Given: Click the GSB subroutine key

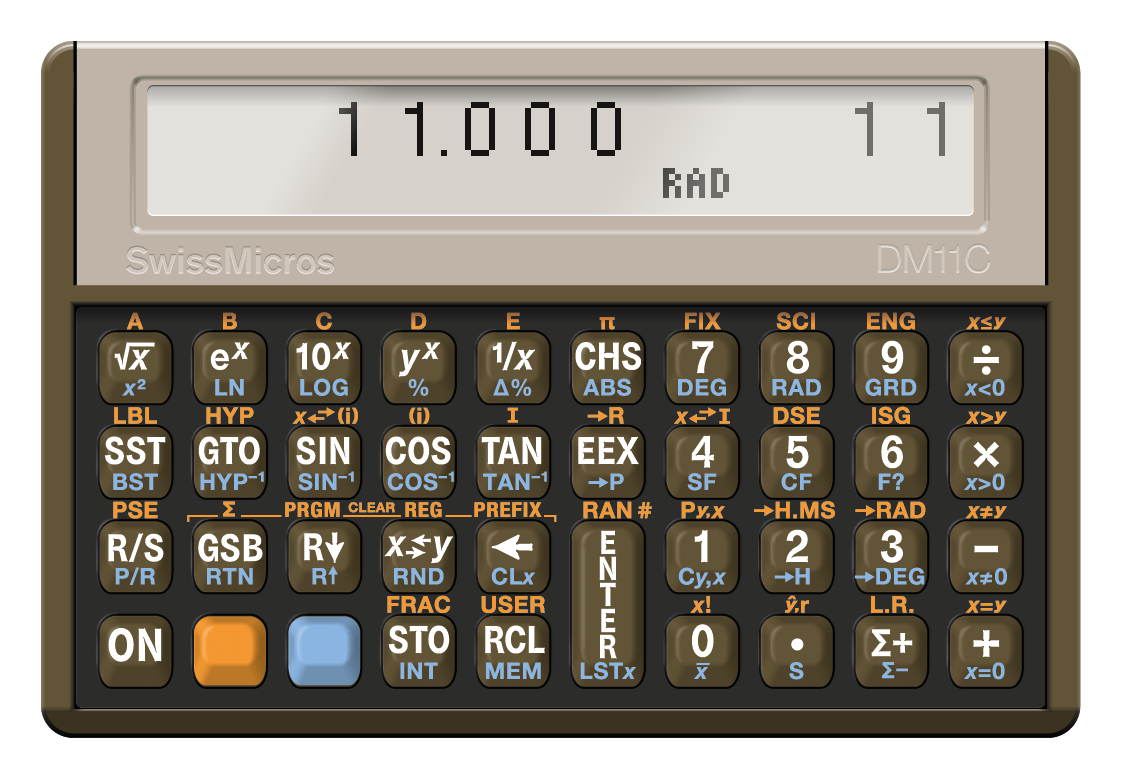Looking at the screenshot, I should (x=229, y=557).
